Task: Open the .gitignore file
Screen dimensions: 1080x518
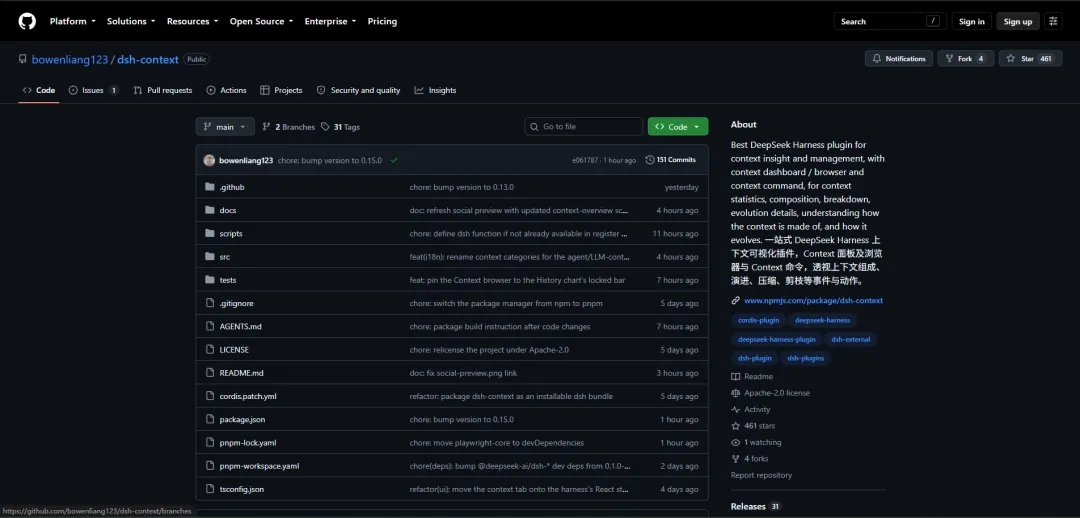Action: click(236, 303)
